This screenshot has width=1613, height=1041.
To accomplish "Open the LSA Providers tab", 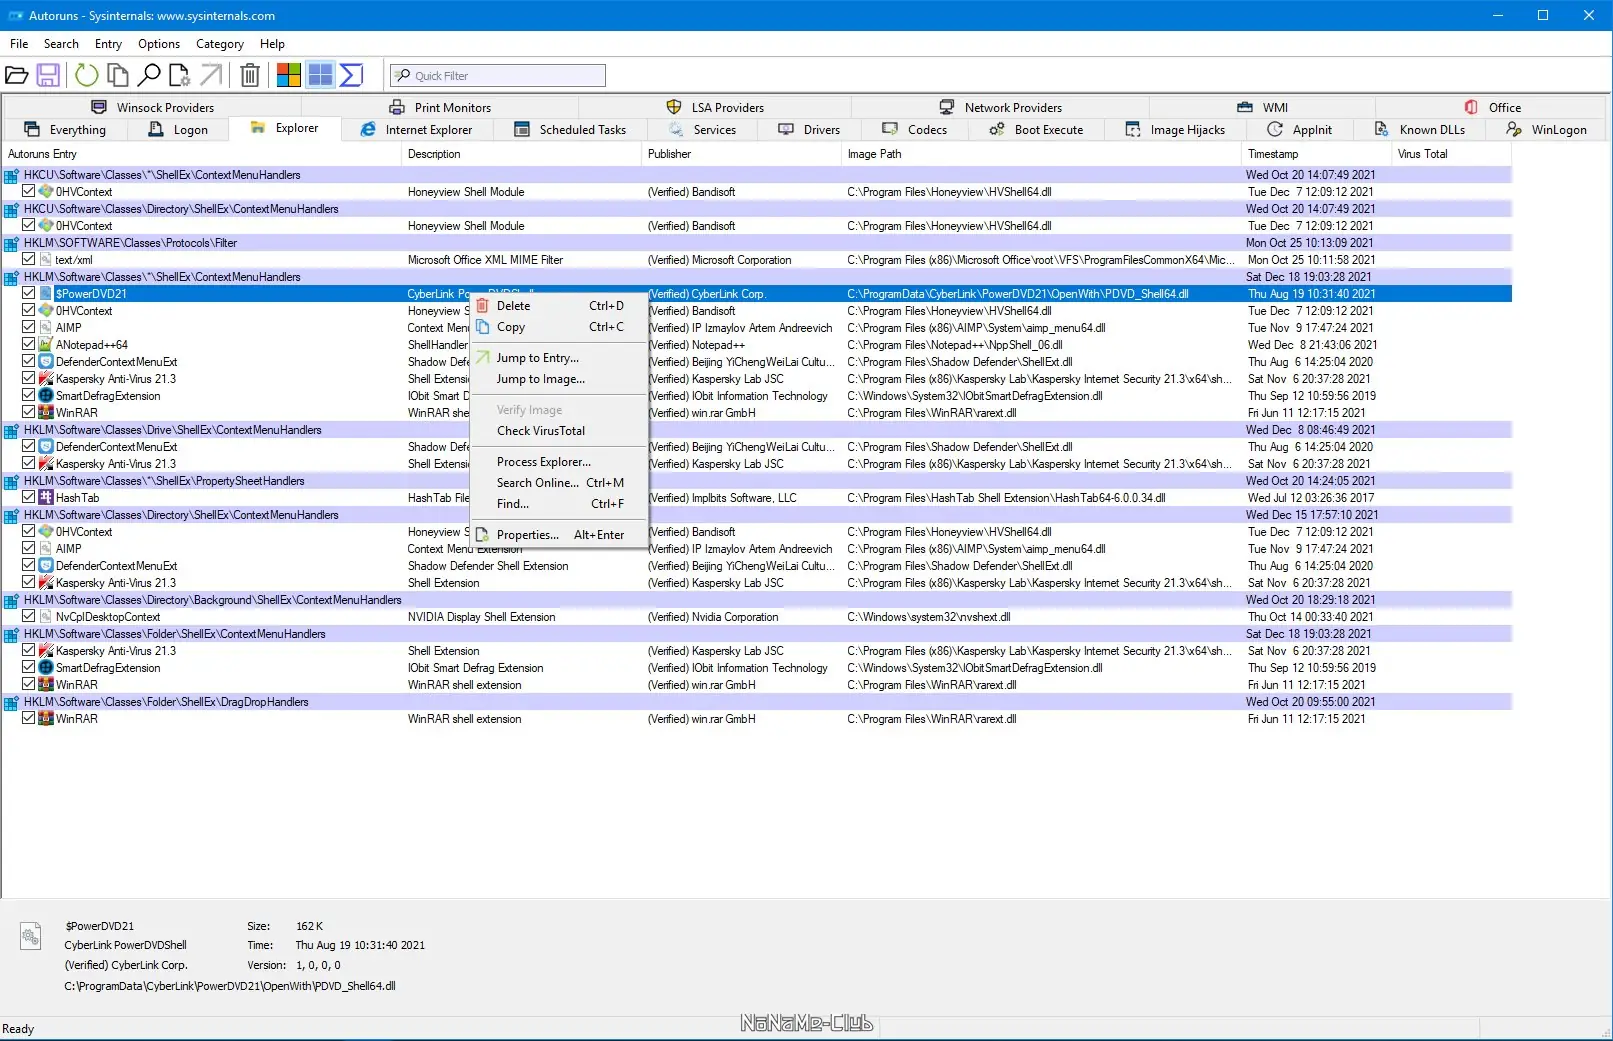I will point(715,108).
